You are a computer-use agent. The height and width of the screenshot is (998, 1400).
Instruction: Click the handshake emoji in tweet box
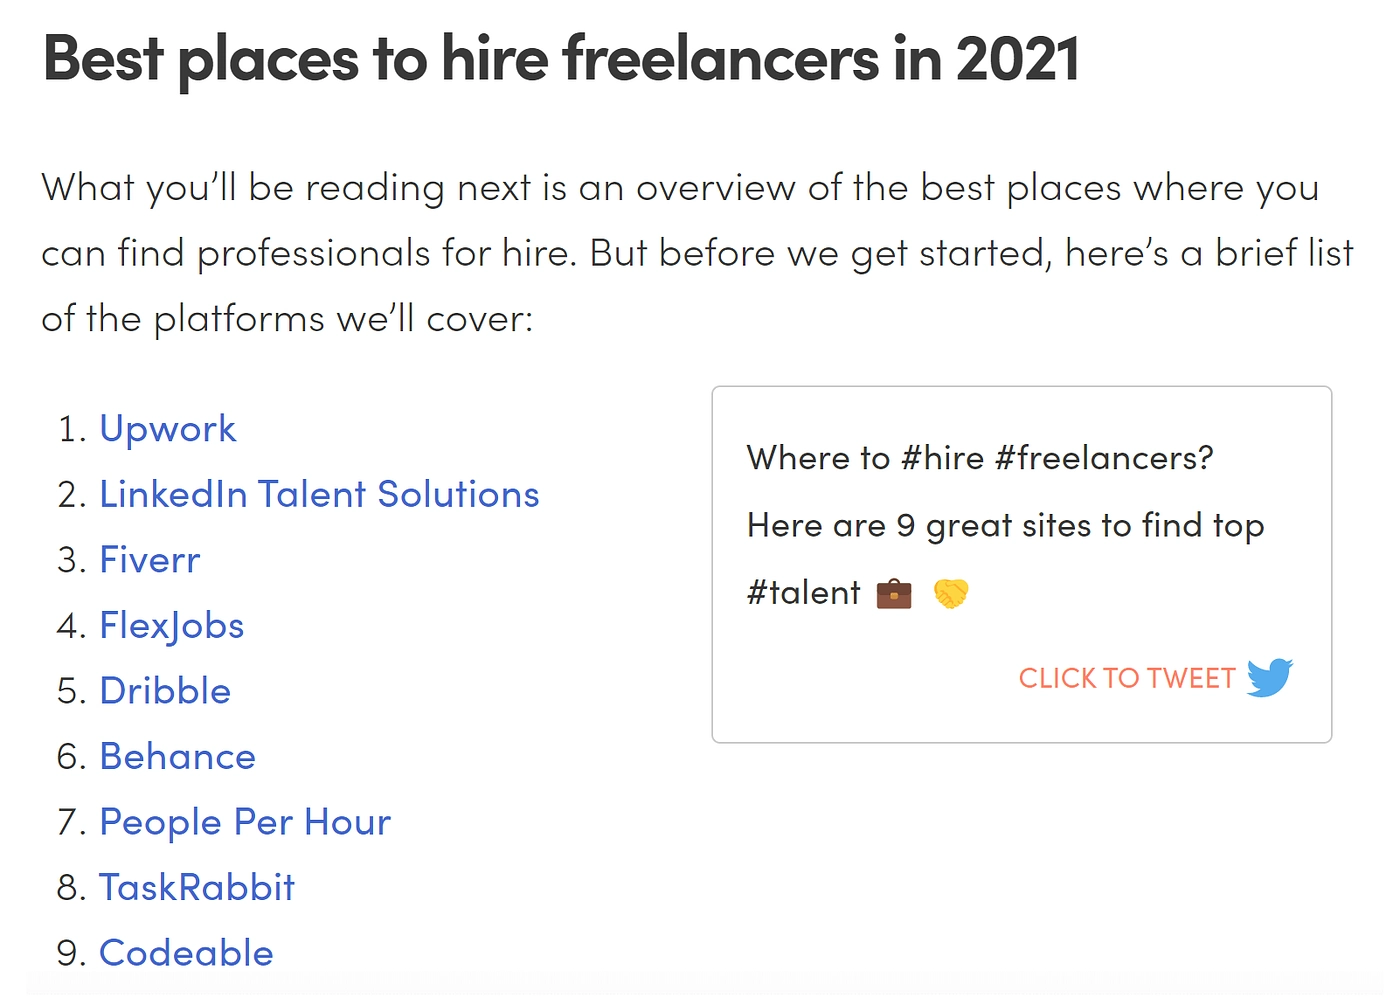tap(951, 594)
